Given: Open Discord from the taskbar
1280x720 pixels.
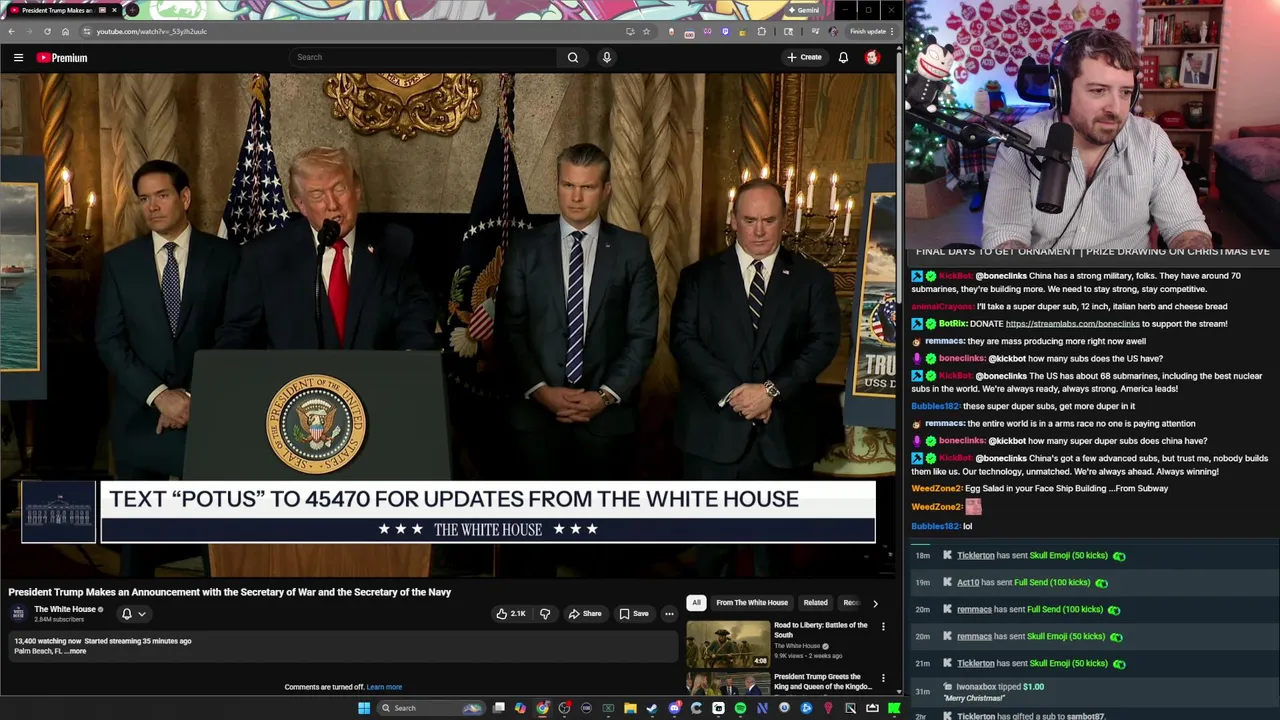Looking at the screenshot, I should [x=674, y=708].
